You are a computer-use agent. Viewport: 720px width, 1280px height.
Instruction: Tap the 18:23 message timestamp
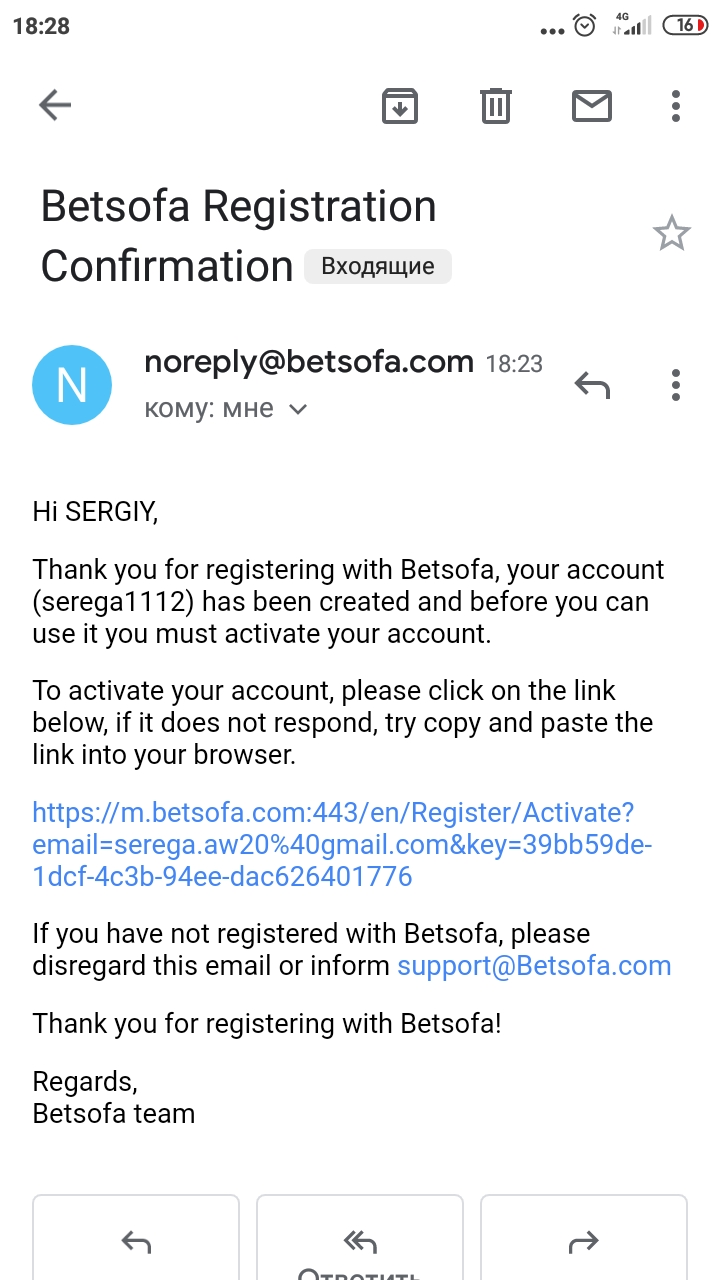[x=514, y=364]
